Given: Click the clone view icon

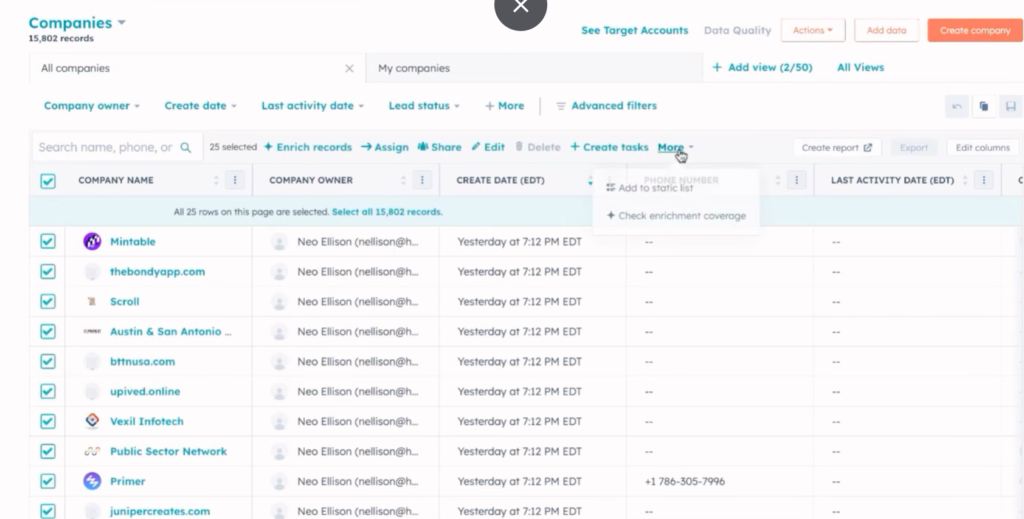Looking at the screenshot, I should (x=984, y=106).
